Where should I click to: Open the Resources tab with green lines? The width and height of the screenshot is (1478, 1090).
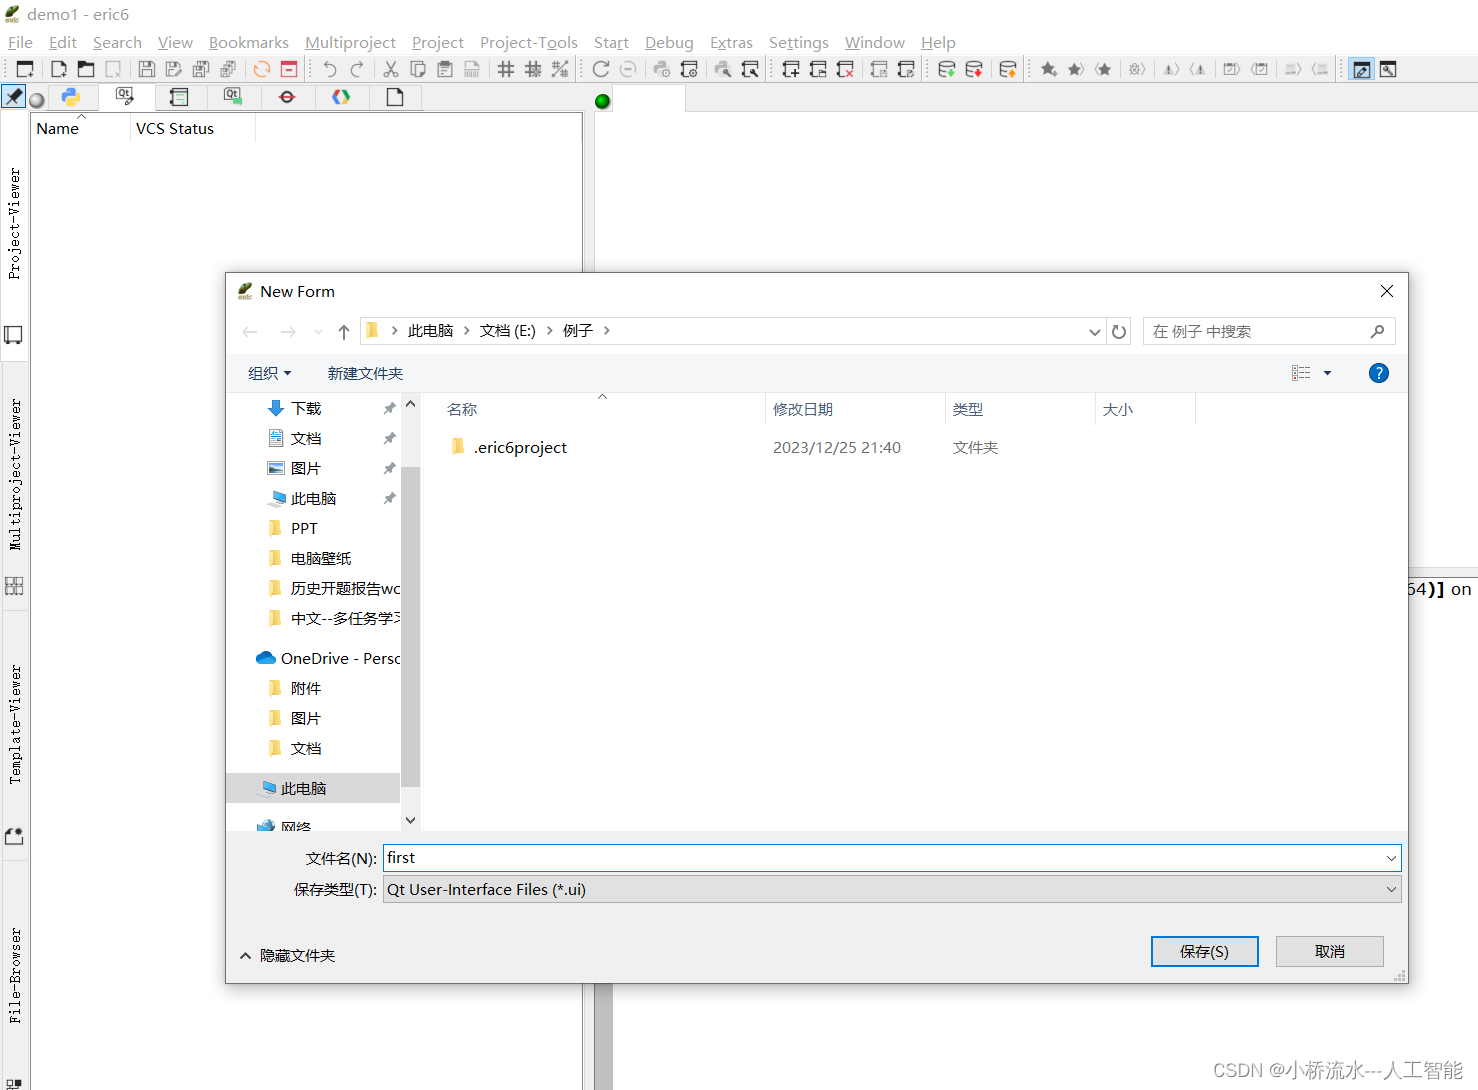point(179,97)
